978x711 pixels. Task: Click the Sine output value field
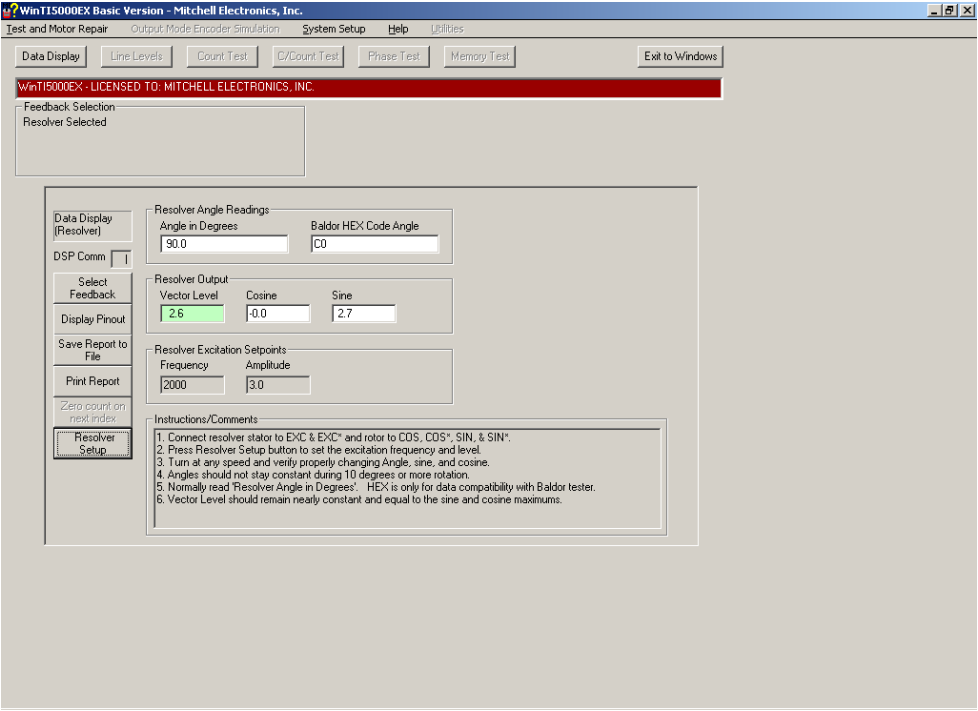364,314
